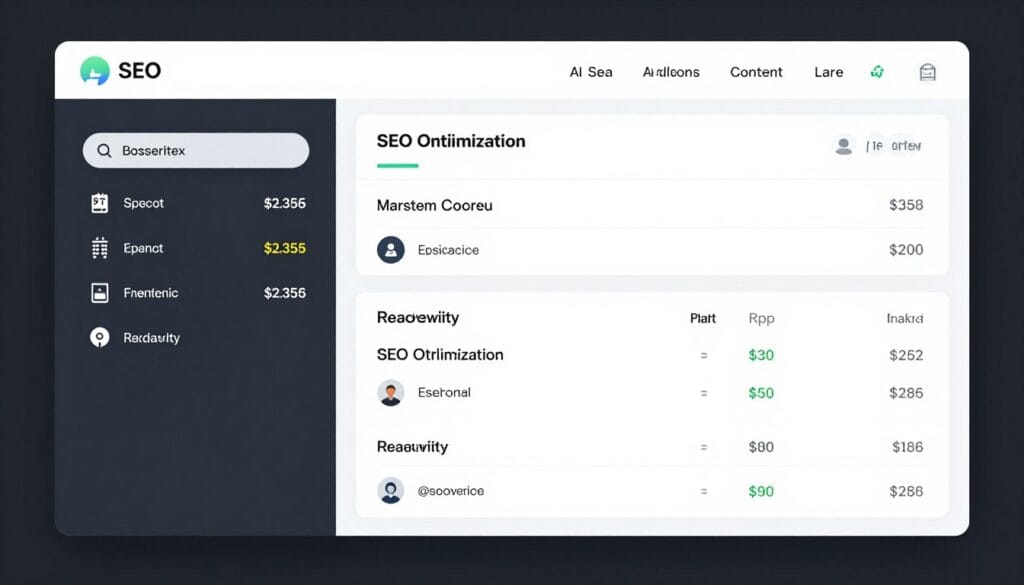This screenshot has width=1024, height=585.
Task: Click the Platt column header
Action: tap(703, 319)
